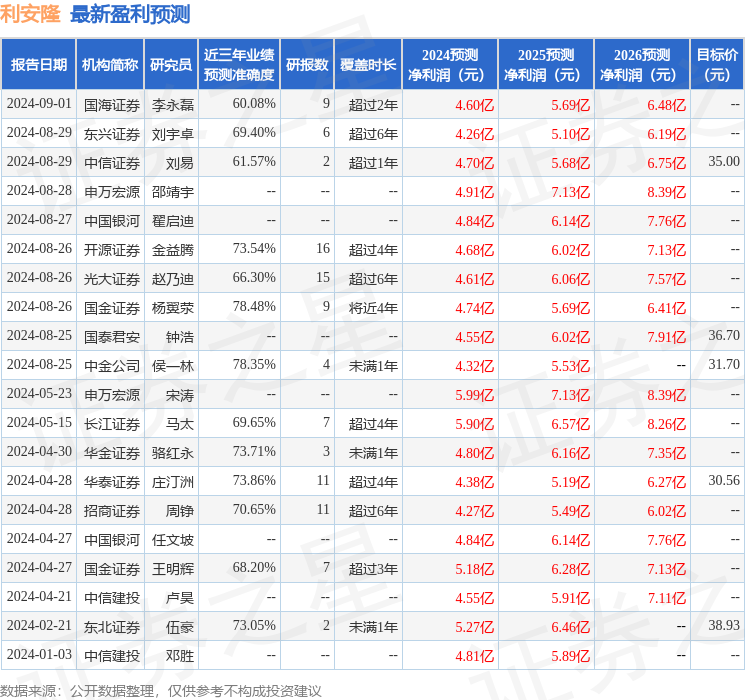Click the 最新盈利预测 title text
745x700 pixels.
tap(130, 14)
